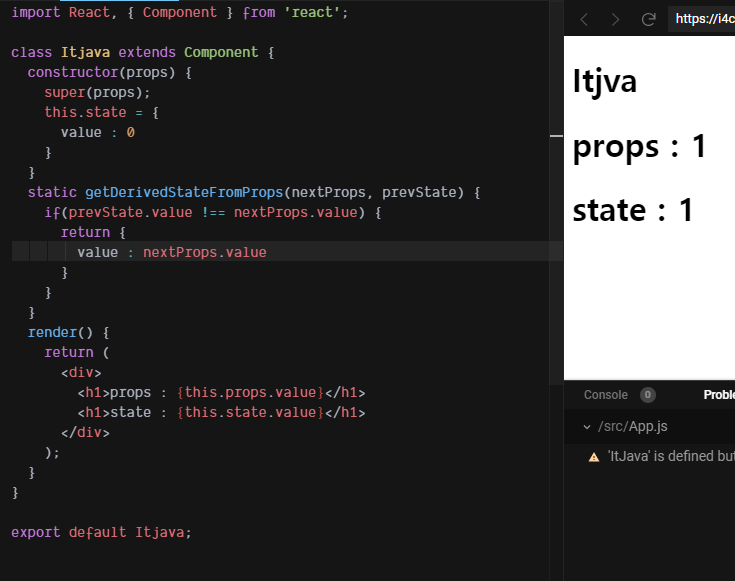Click the Console count badge showing 0
This screenshot has height=581, width=735.
[x=648, y=395]
